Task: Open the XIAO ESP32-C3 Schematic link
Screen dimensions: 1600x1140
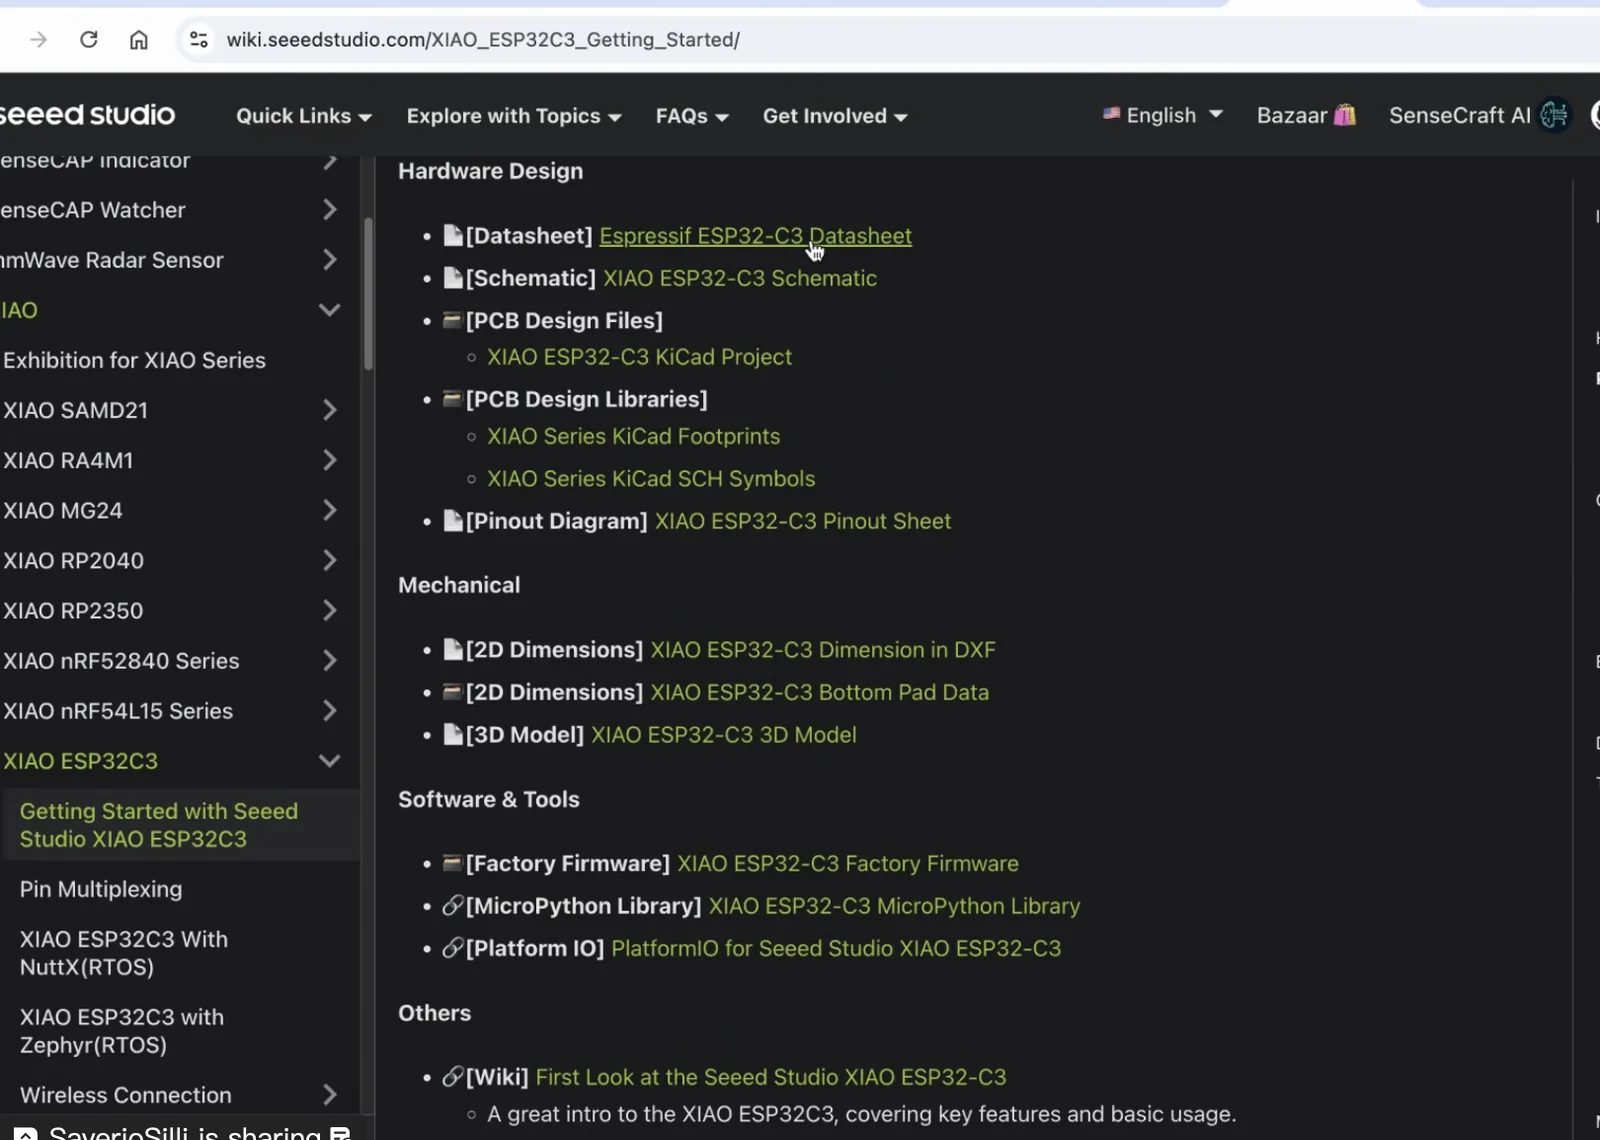Action: (x=740, y=278)
